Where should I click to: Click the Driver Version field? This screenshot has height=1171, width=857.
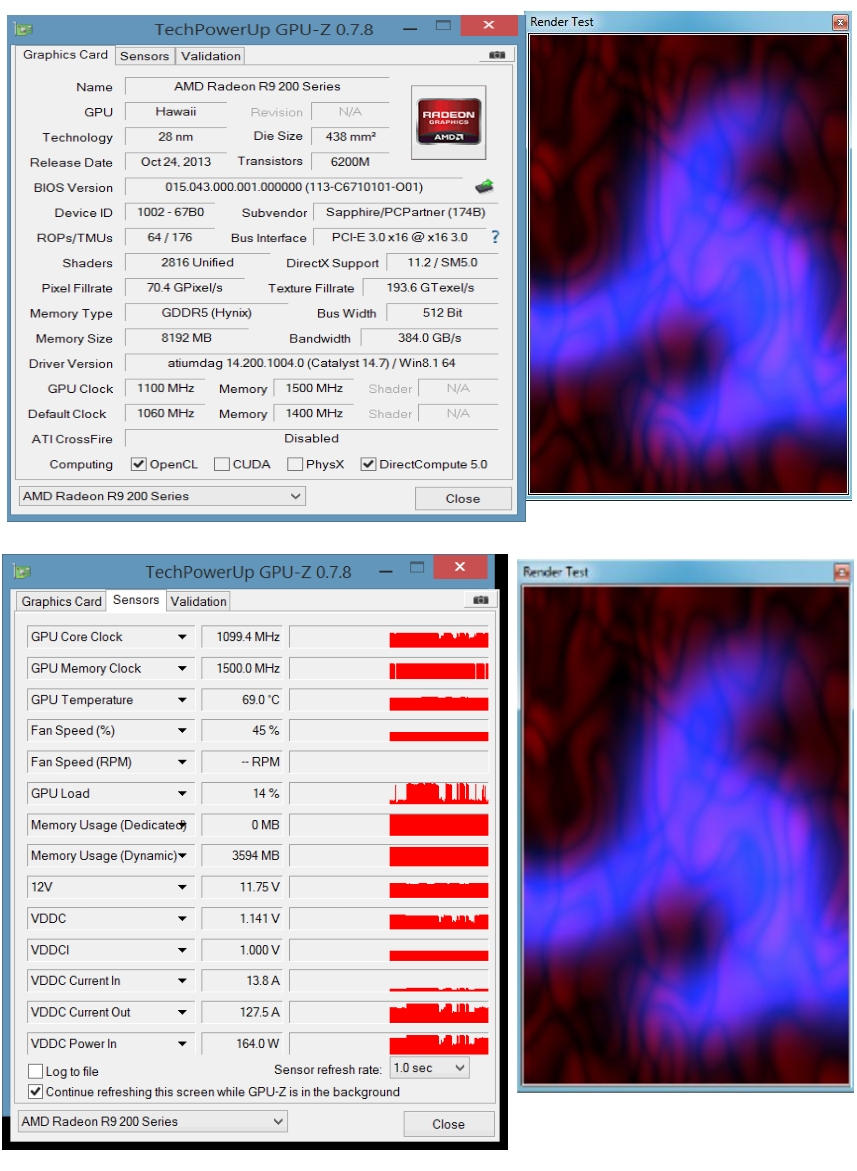pyautogui.click(x=311, y=363)
